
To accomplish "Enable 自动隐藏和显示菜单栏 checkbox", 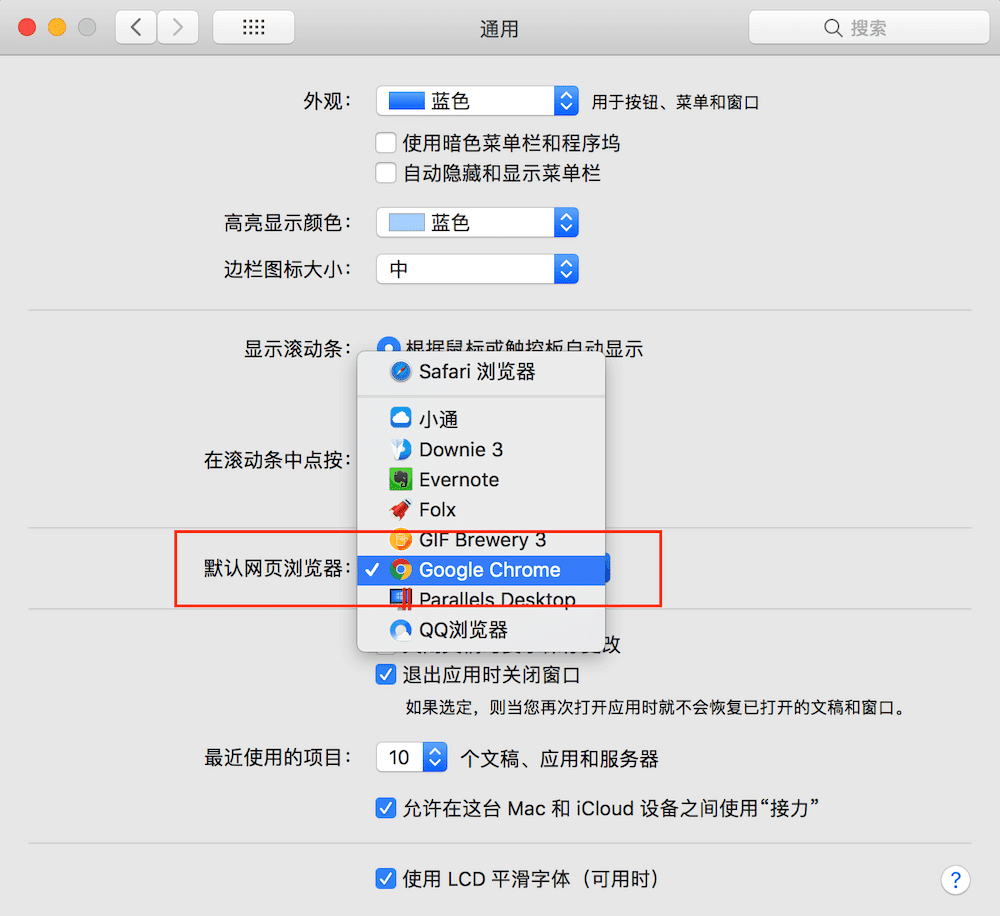I will click(386, 173).
